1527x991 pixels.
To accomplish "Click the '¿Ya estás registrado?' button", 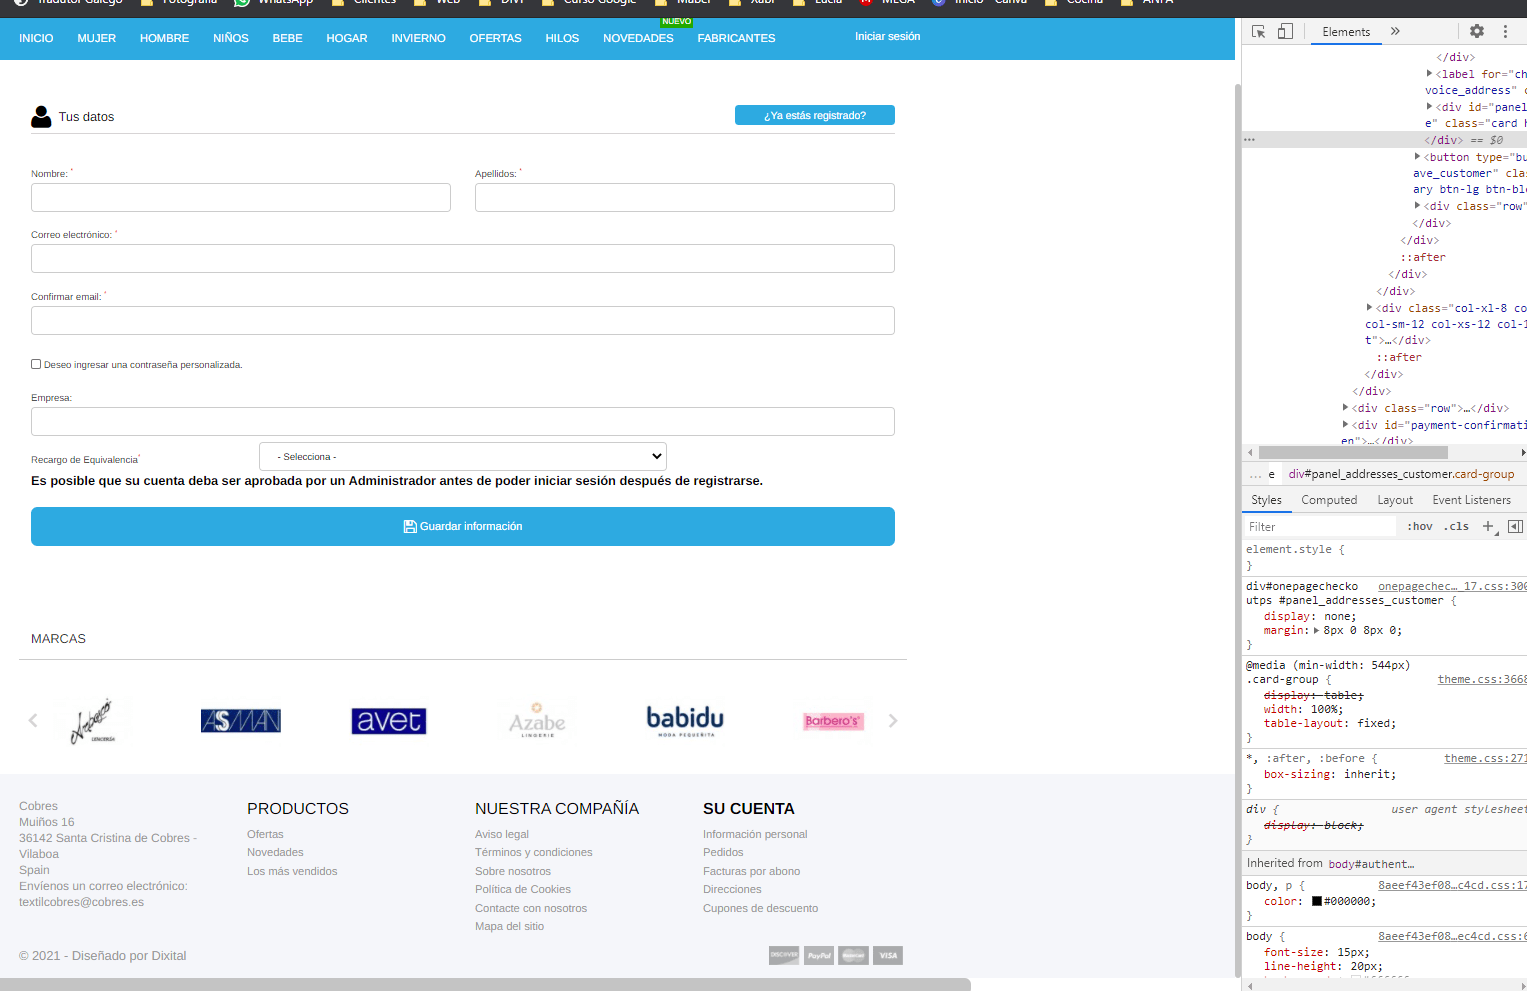I will 815,115.
